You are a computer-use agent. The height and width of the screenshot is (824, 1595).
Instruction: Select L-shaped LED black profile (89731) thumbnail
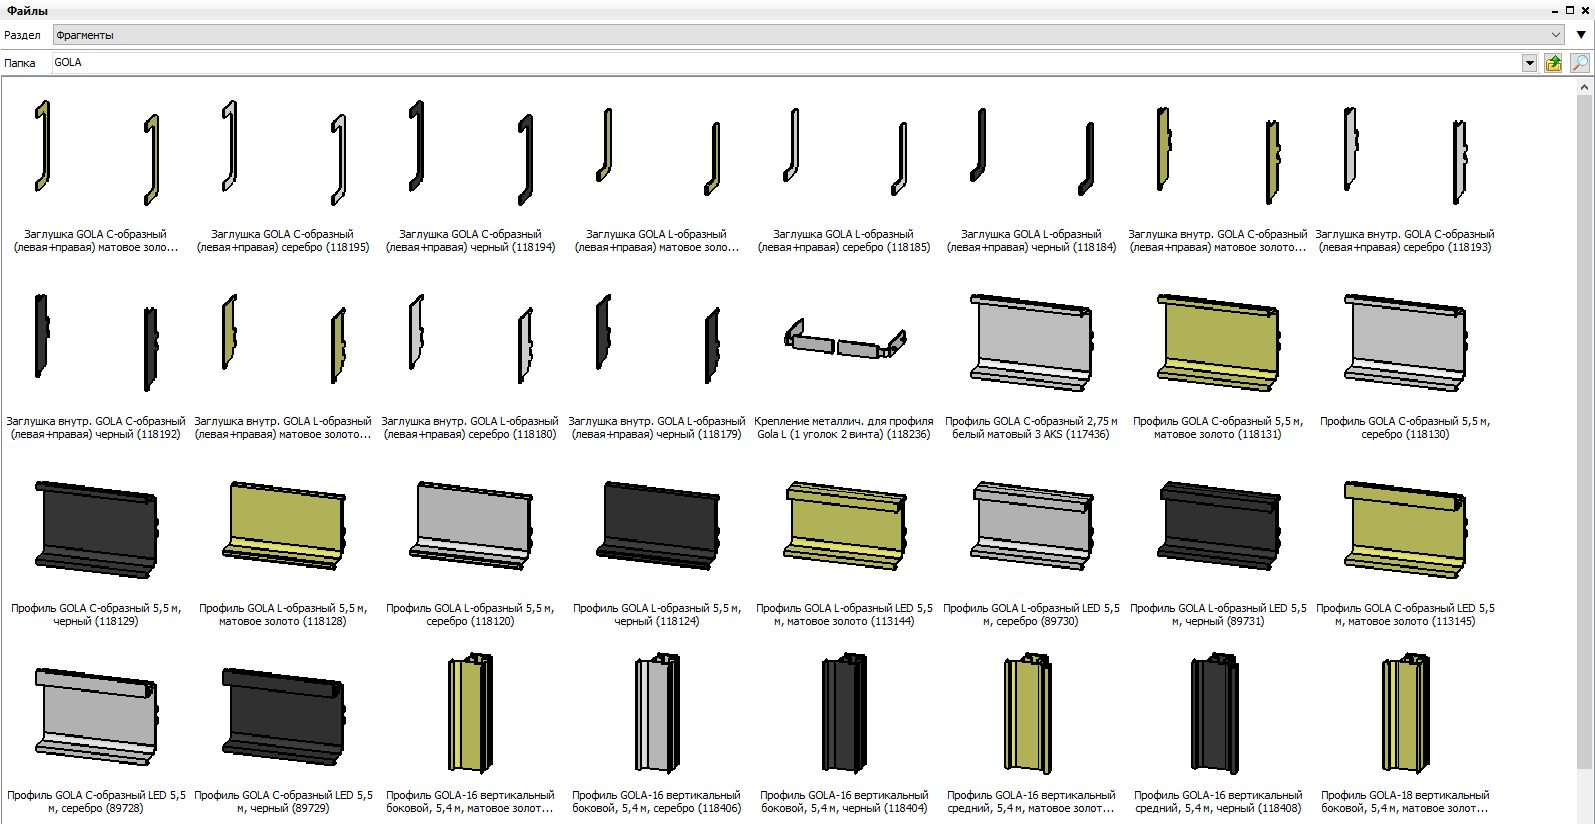coord(1218,526)
